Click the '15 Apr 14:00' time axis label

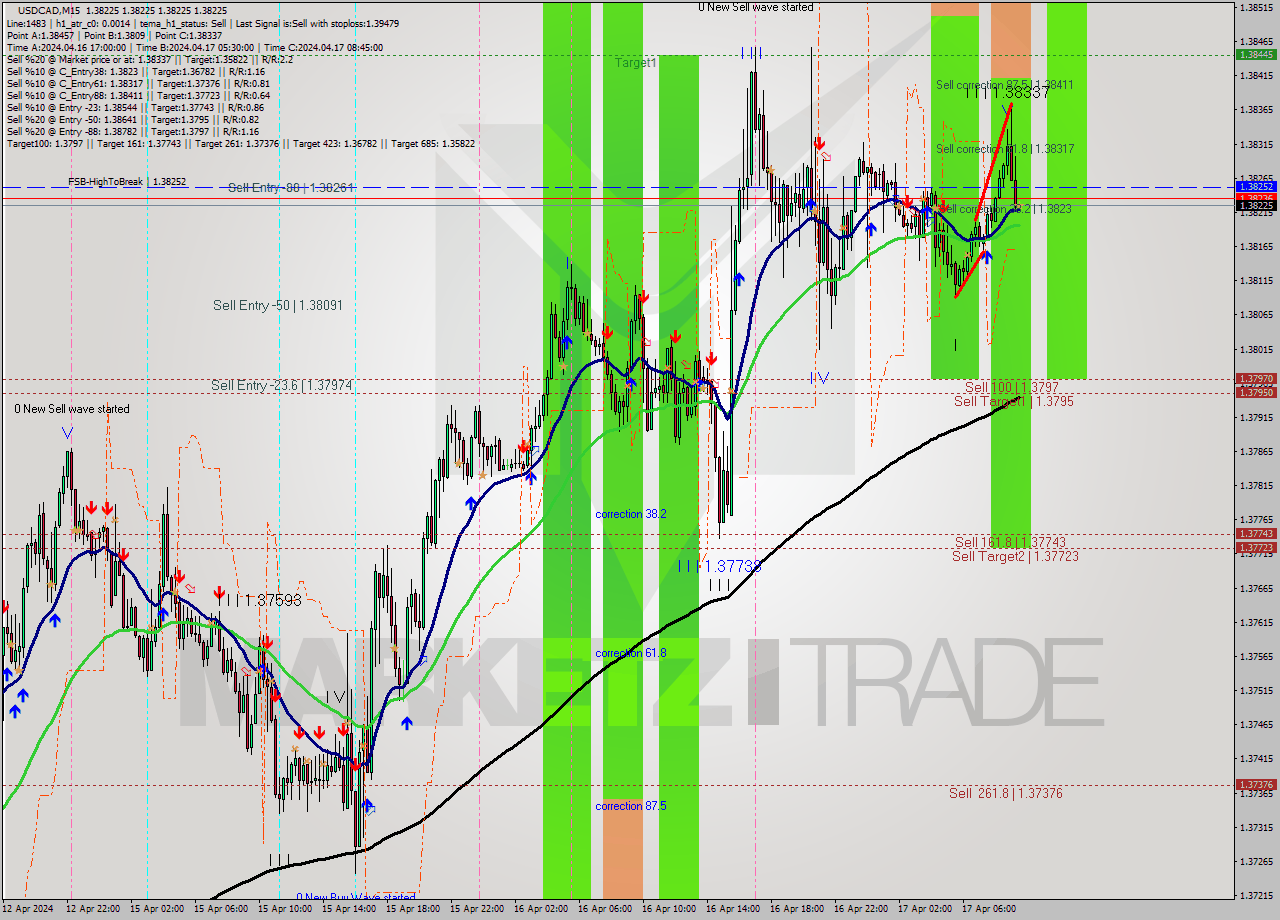coord(349,909)
